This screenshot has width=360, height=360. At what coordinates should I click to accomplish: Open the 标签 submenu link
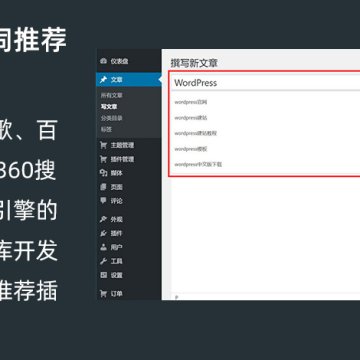tap(106, 129)
